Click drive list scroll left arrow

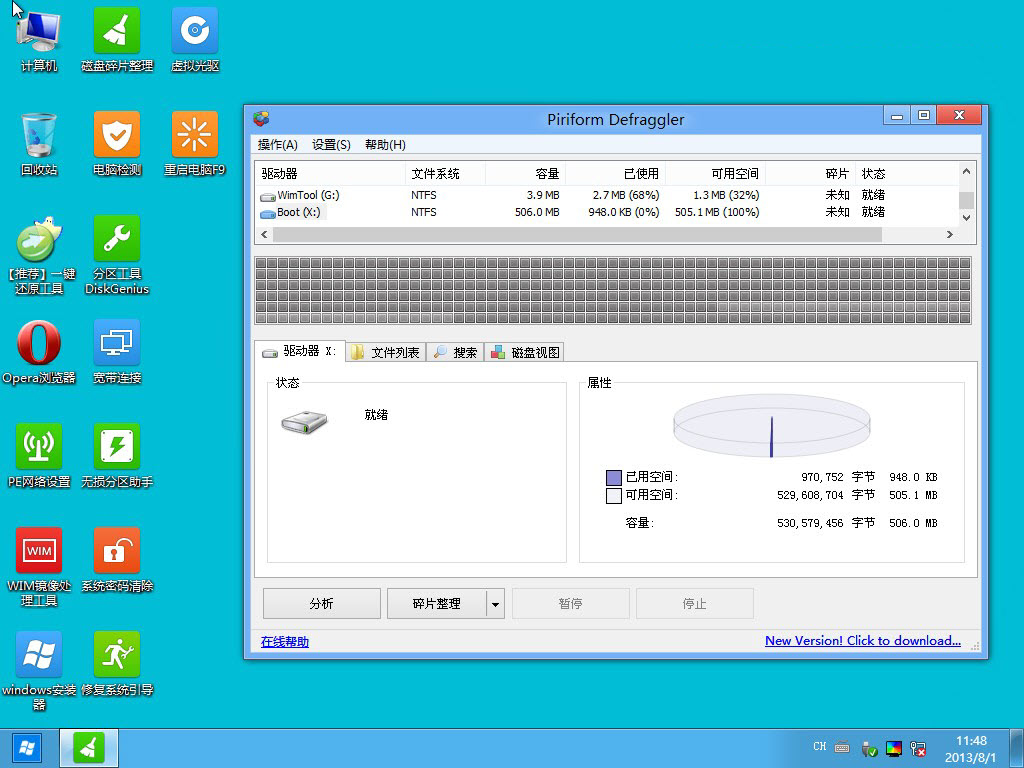[x=264, y=234]
